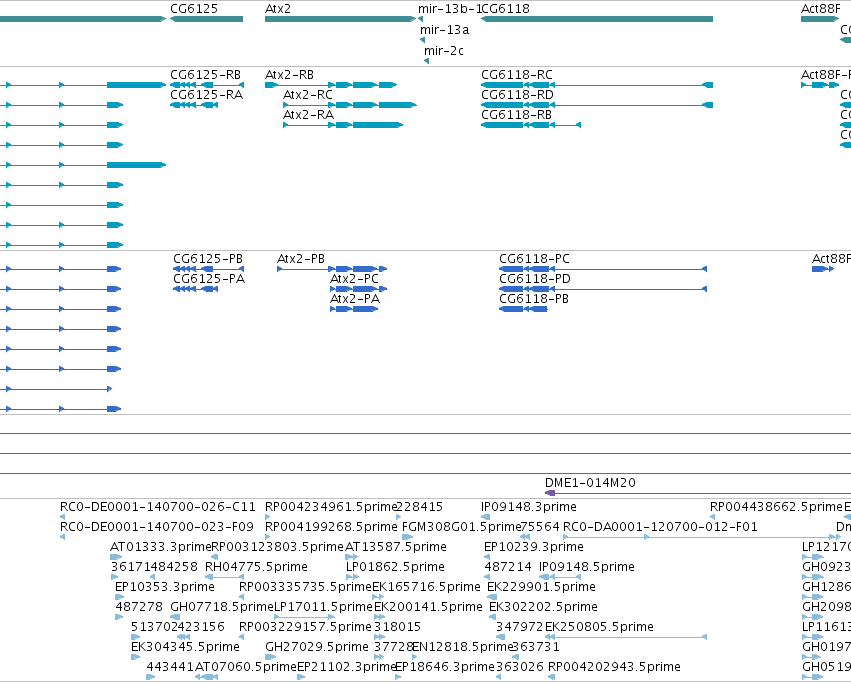Image resolution: width=851 pixels, height=682 pixels.
Task: Select RC0-DE0001-140700-026-C11 label
Action: point(157,507)
